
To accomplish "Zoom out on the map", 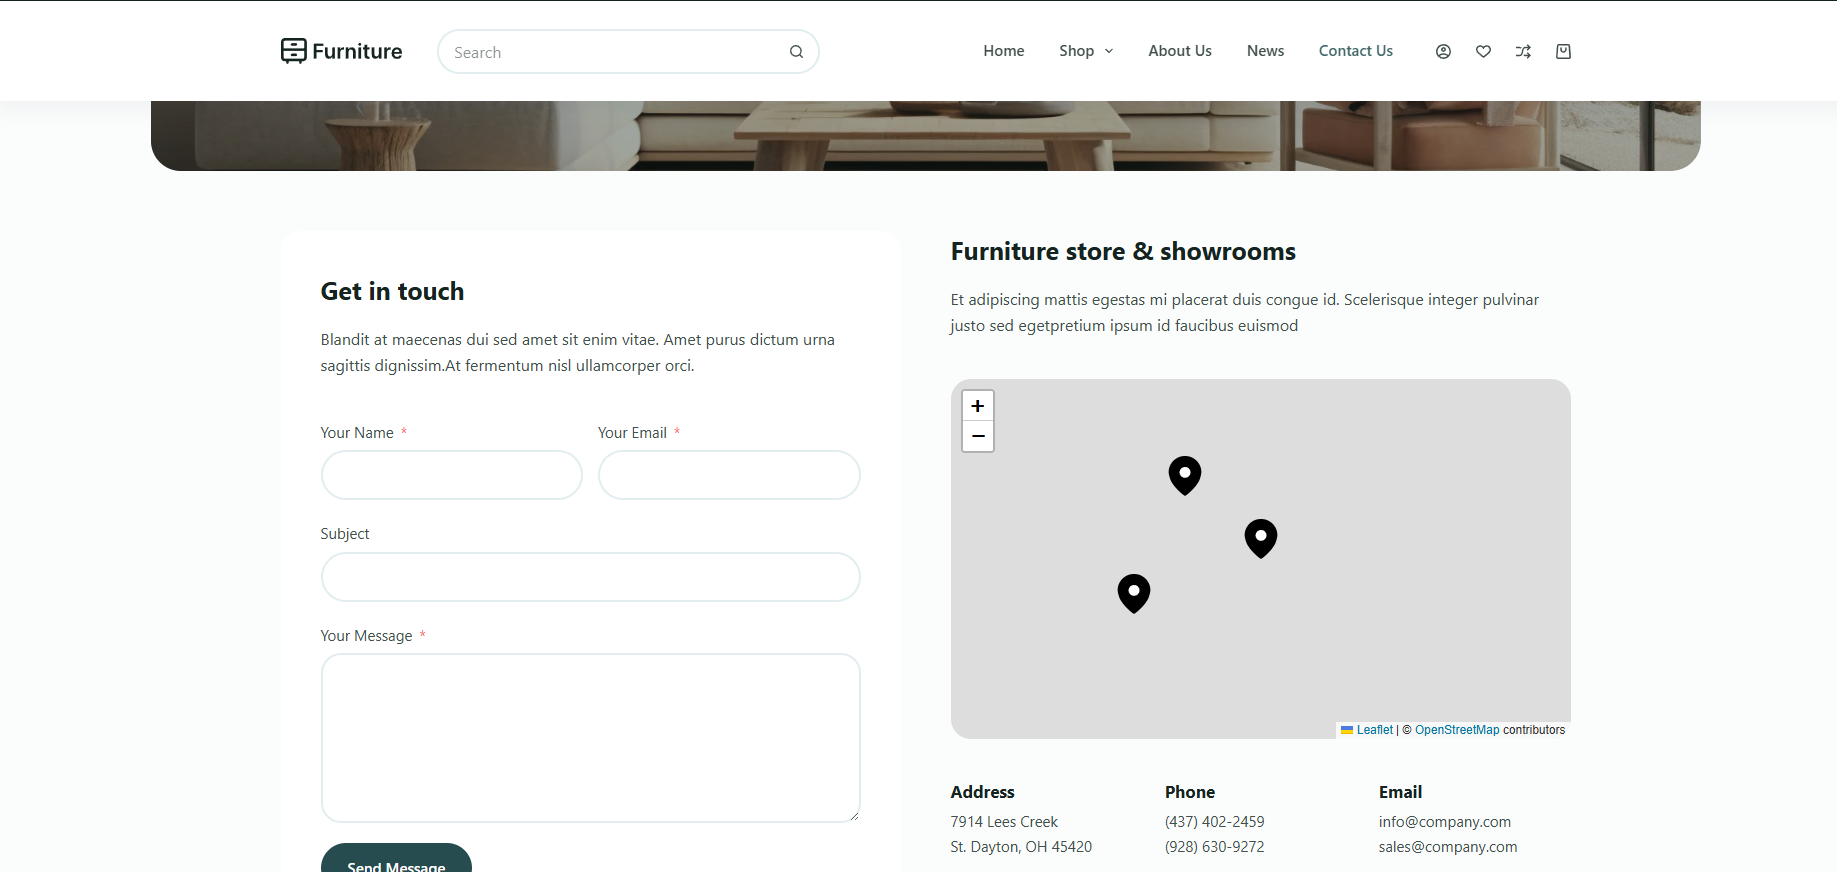I will (977, 436).
